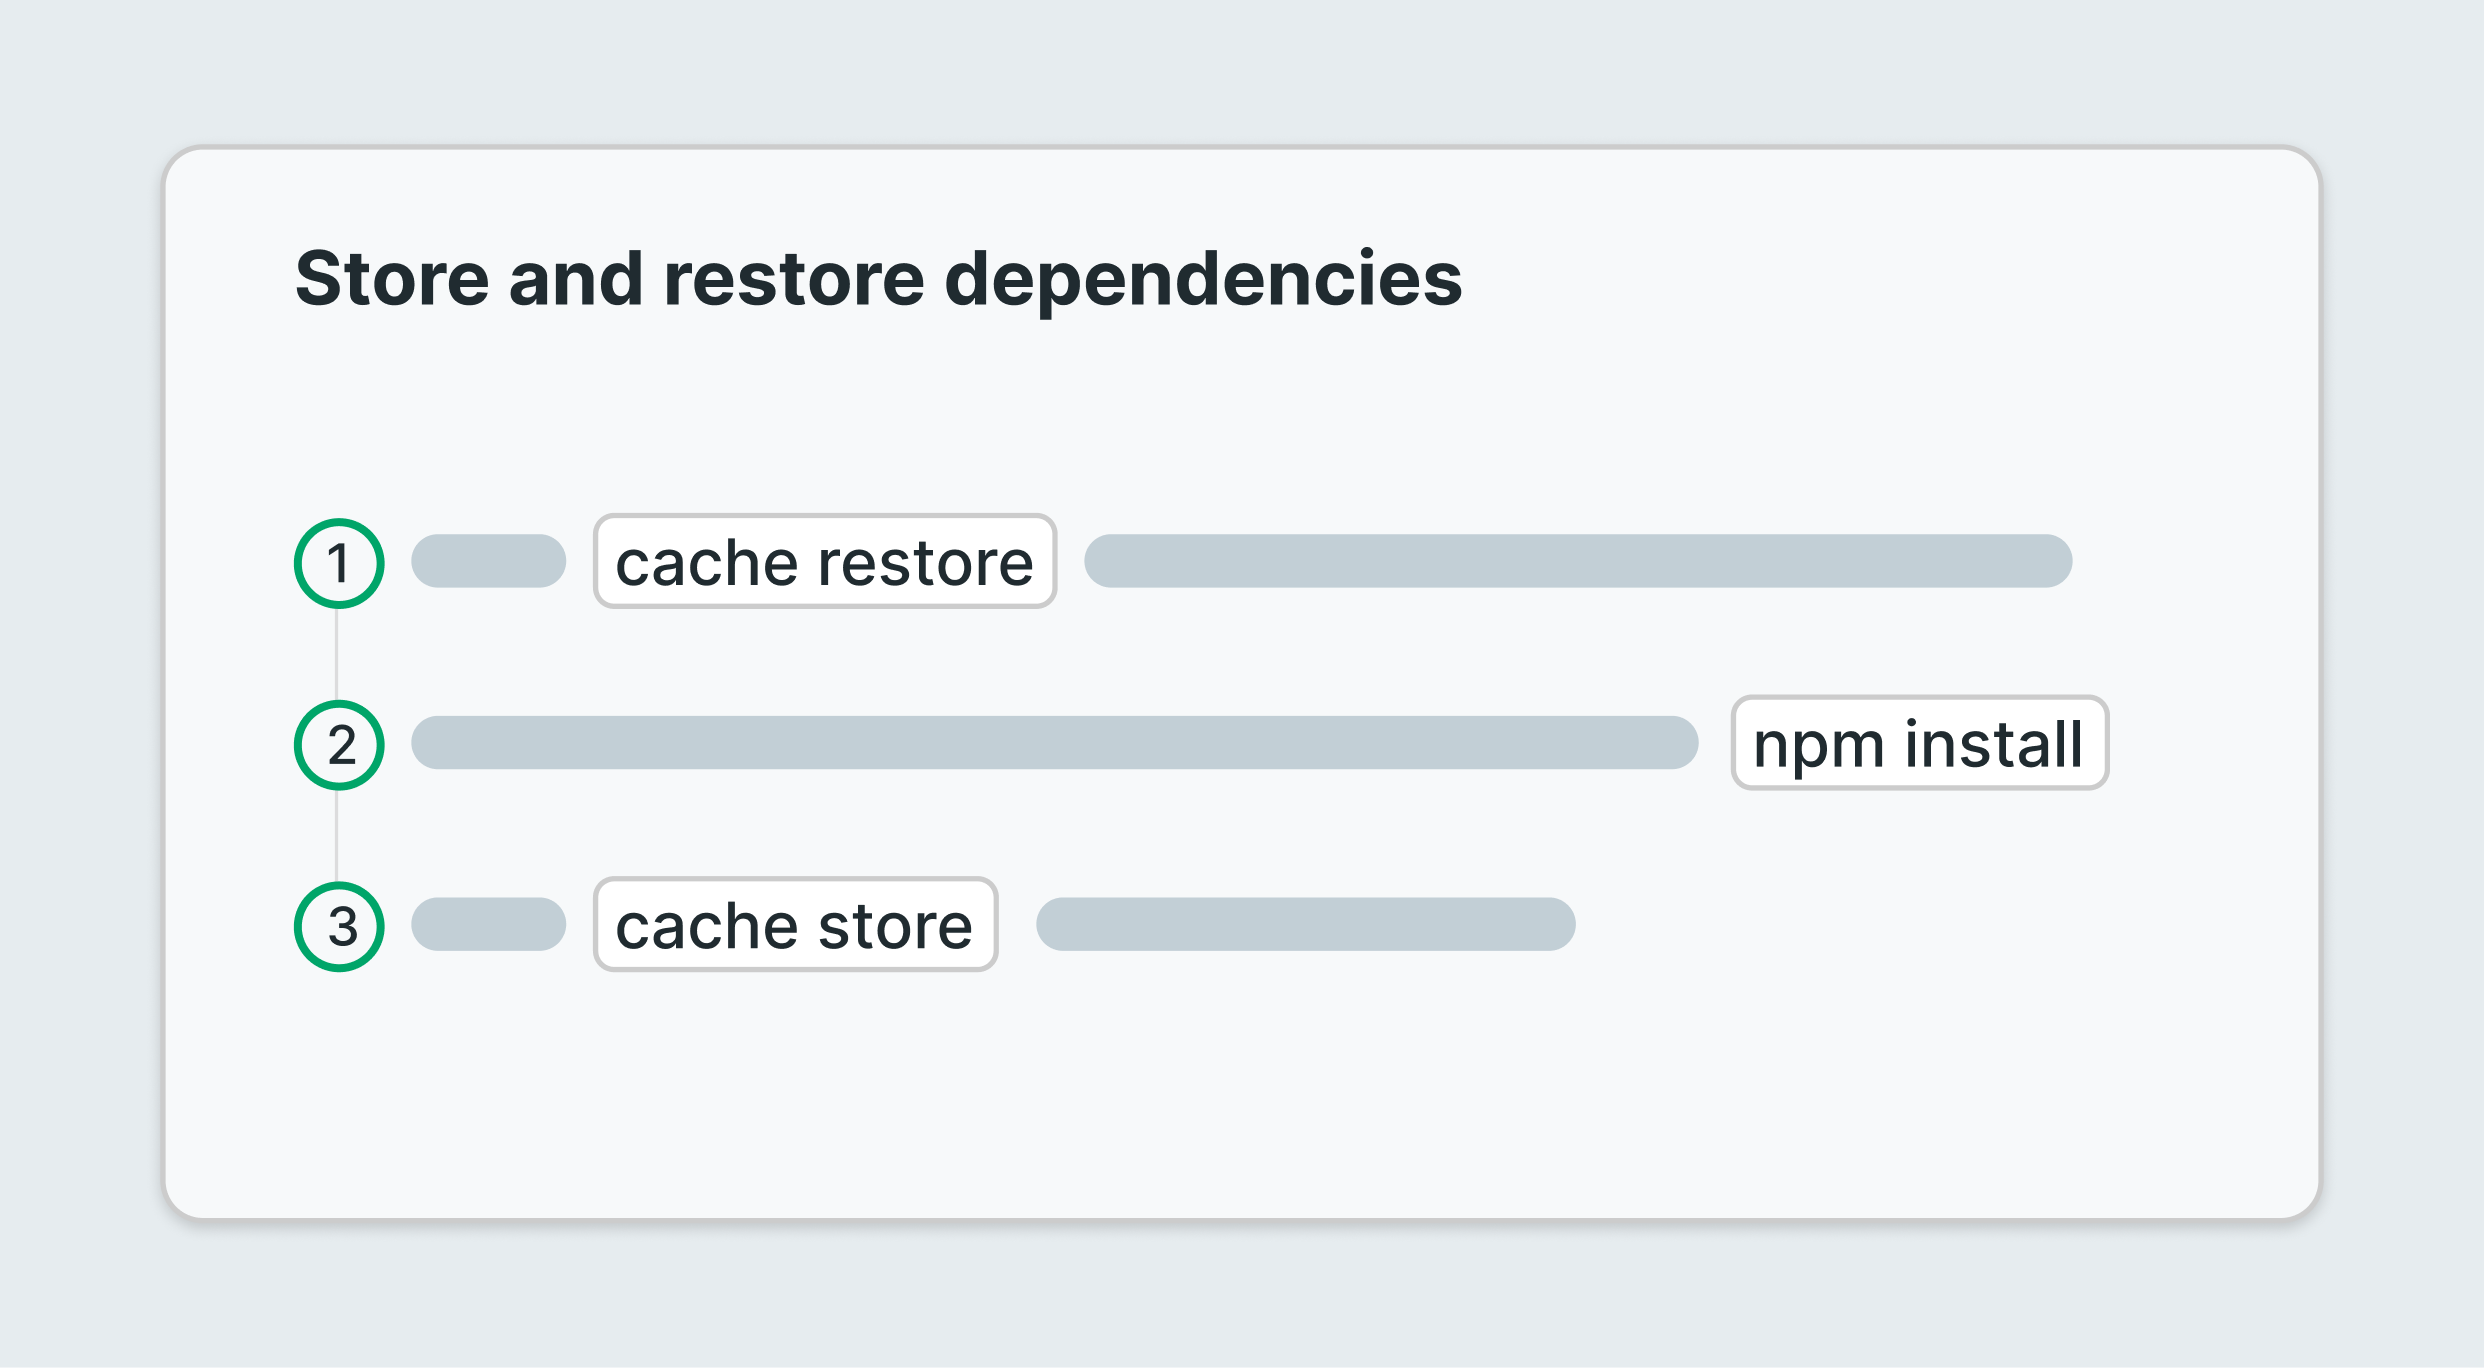Click the npm install label chip

1920,743
